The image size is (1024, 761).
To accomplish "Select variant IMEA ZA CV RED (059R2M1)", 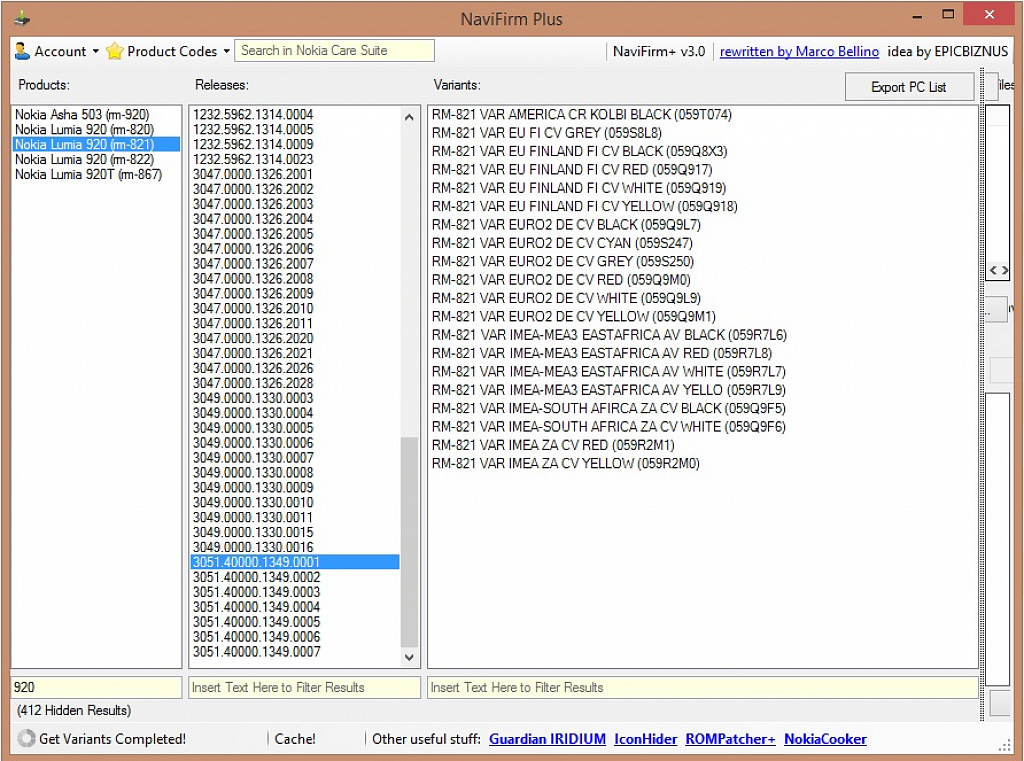I will [703, 445].
